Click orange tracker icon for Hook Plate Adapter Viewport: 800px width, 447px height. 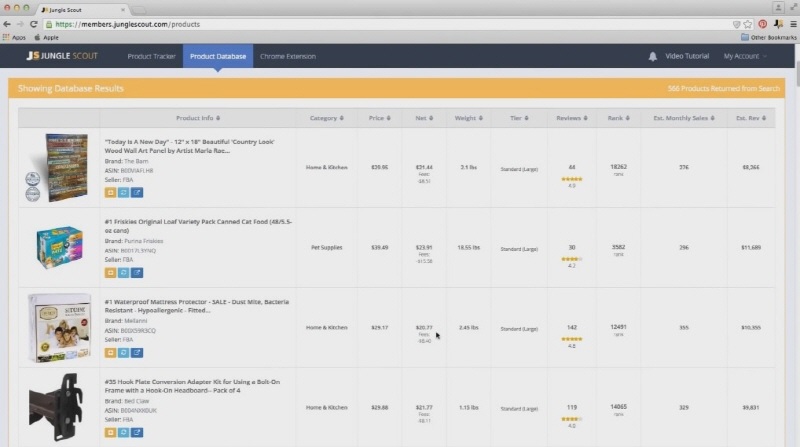pyautogui.click(x=110, y=432)
